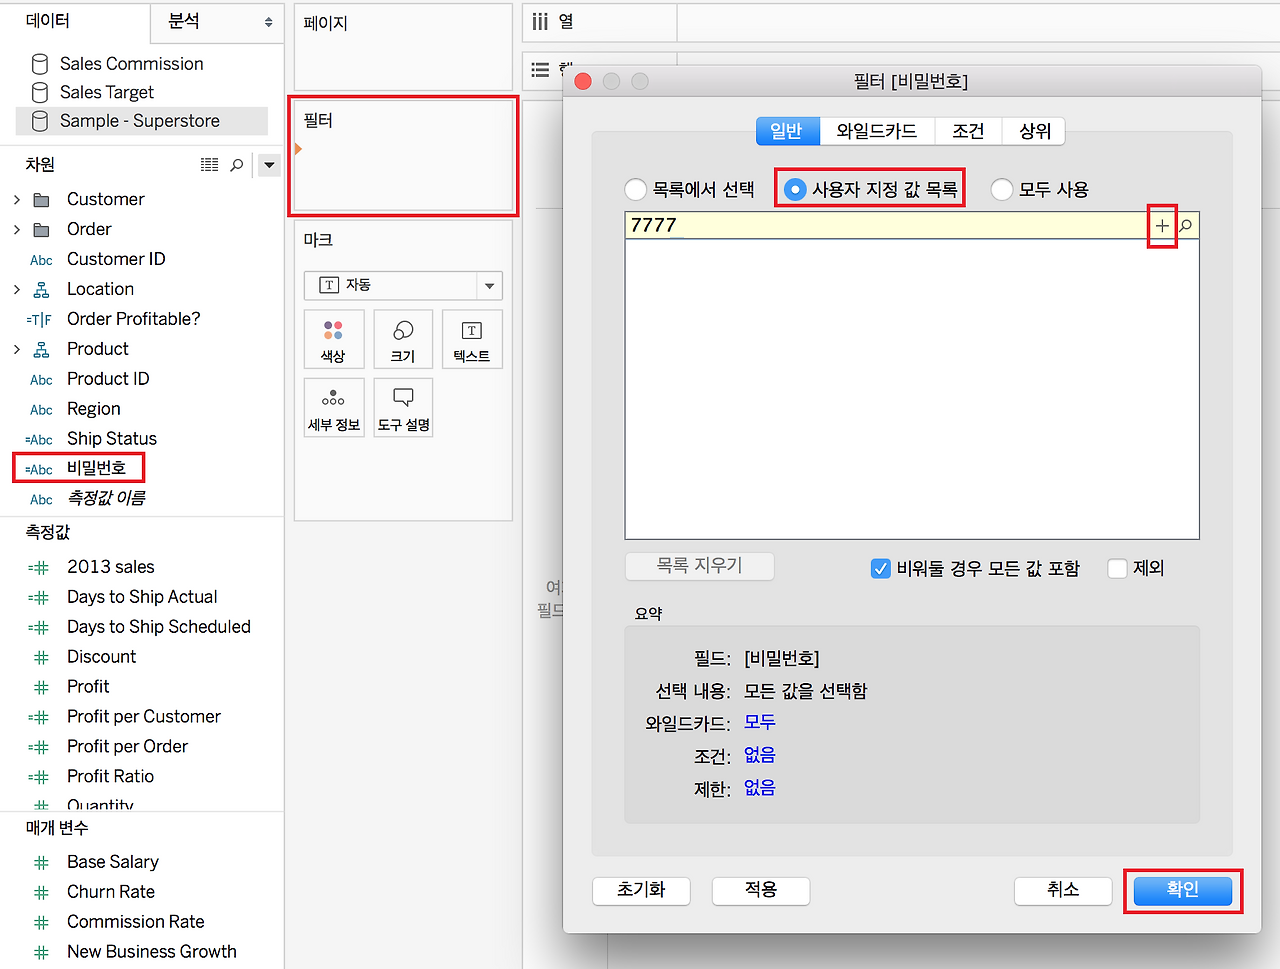Click the Order Profitable? boolean type icon

(x=39, y=320)
